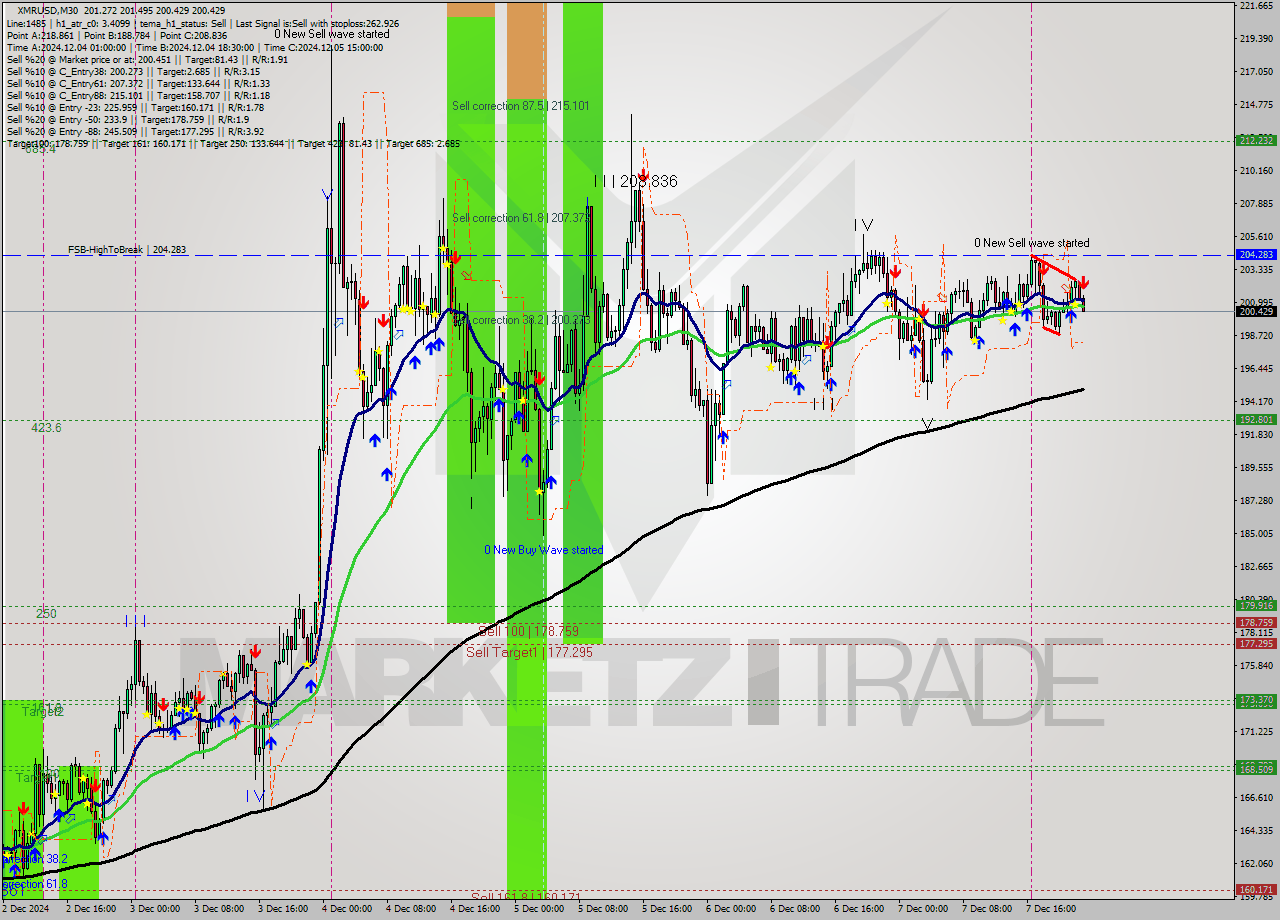
Task: Select the green 179.916 price tag
Action: pos(1255,605)
